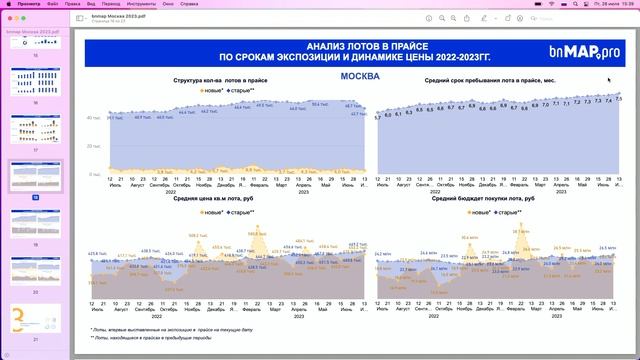Image resolution: width=640 pixels, height=360 pixels.
Task: Click the sidebar bottom-left corner icon
Action: (x=7, y=356)
